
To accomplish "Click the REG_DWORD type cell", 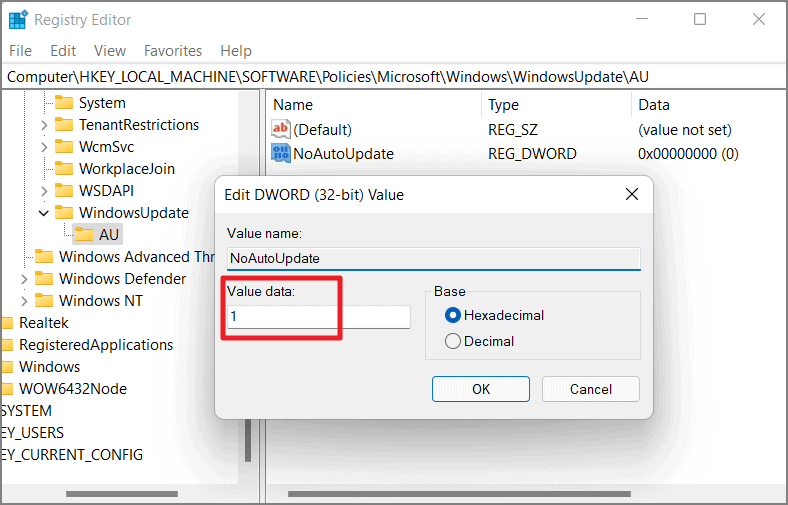I will tap(532, 154).
